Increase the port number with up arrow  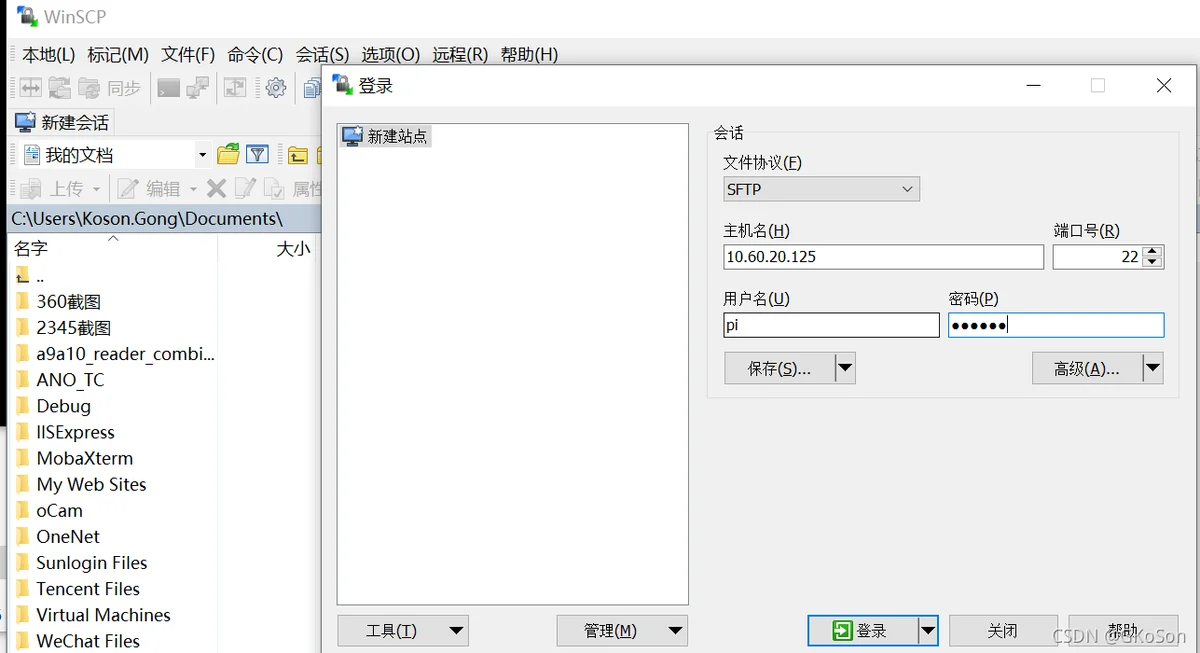point(1153,251)
